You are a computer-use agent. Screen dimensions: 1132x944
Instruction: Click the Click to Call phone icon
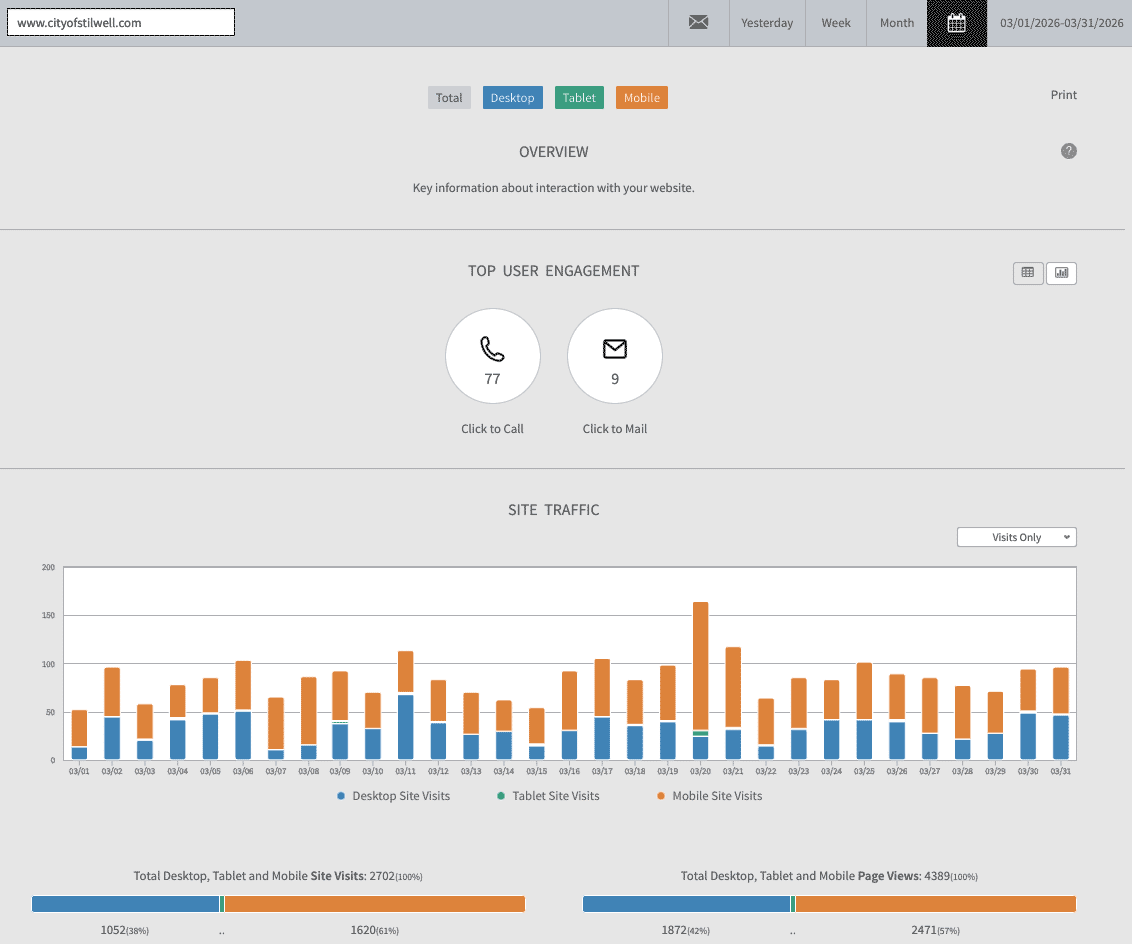pyautogui.click(x=492, y=349)
